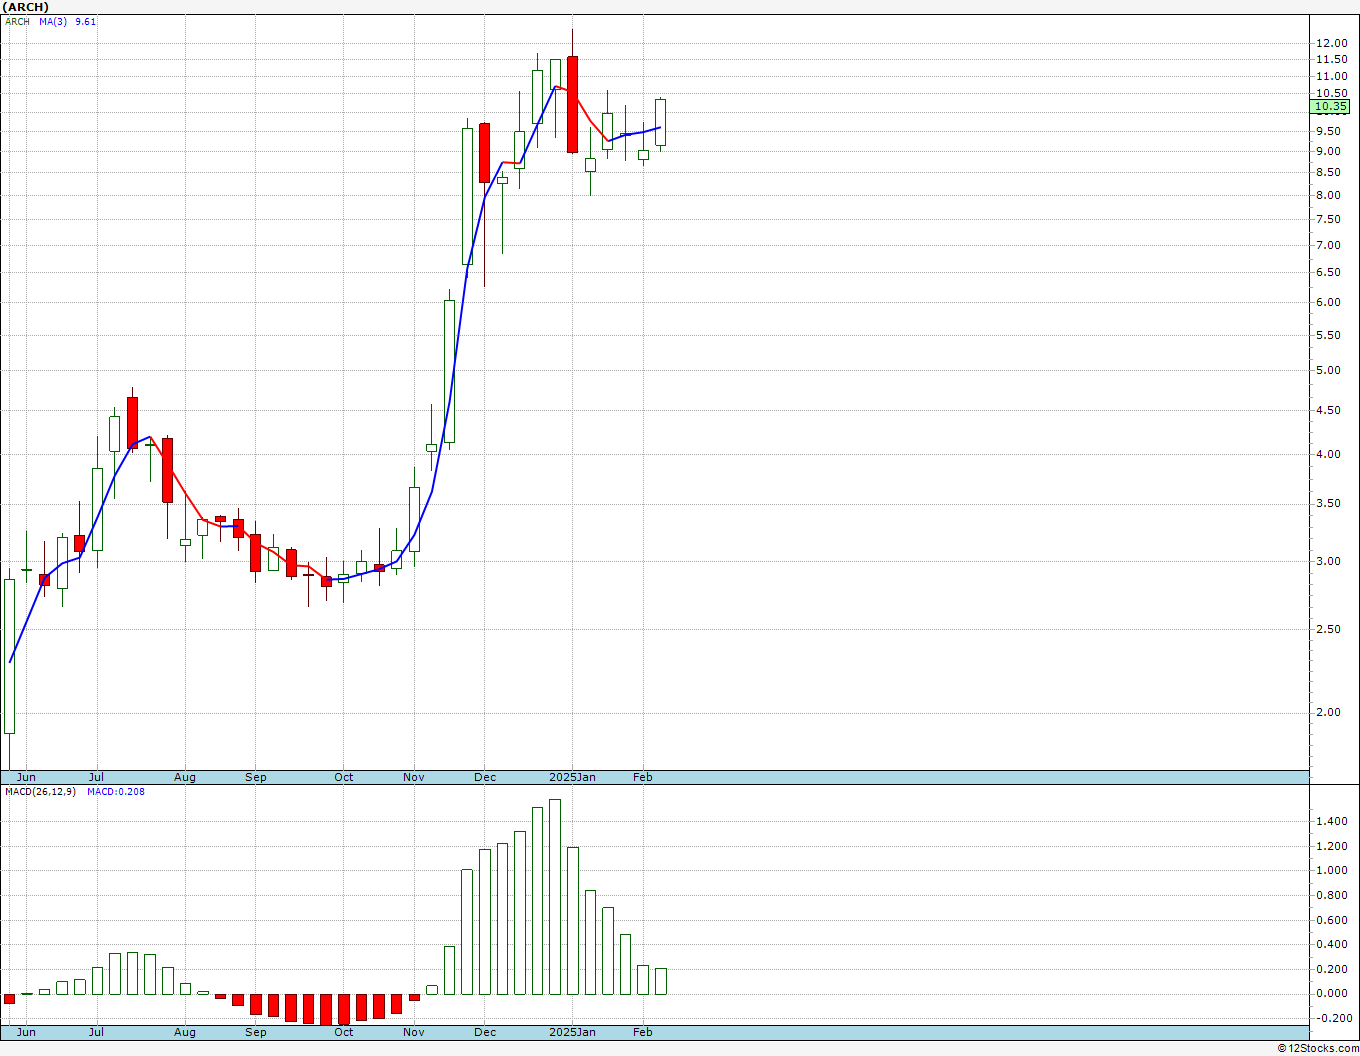The width and height of the screenshot is (1360, 1056).
Task: Click the 1.400 MACD axis label
Action: click(1331, 822)
